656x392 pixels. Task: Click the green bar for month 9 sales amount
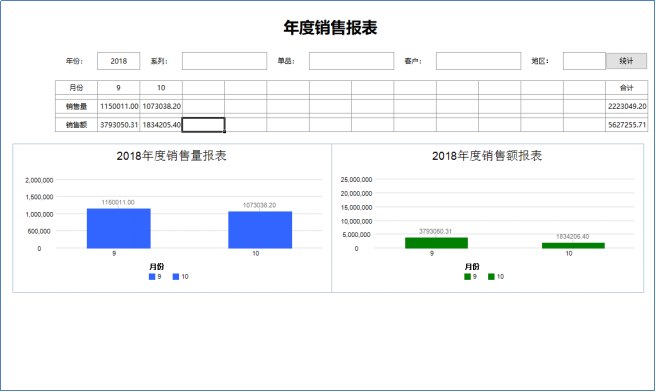[x=436, y=243]
